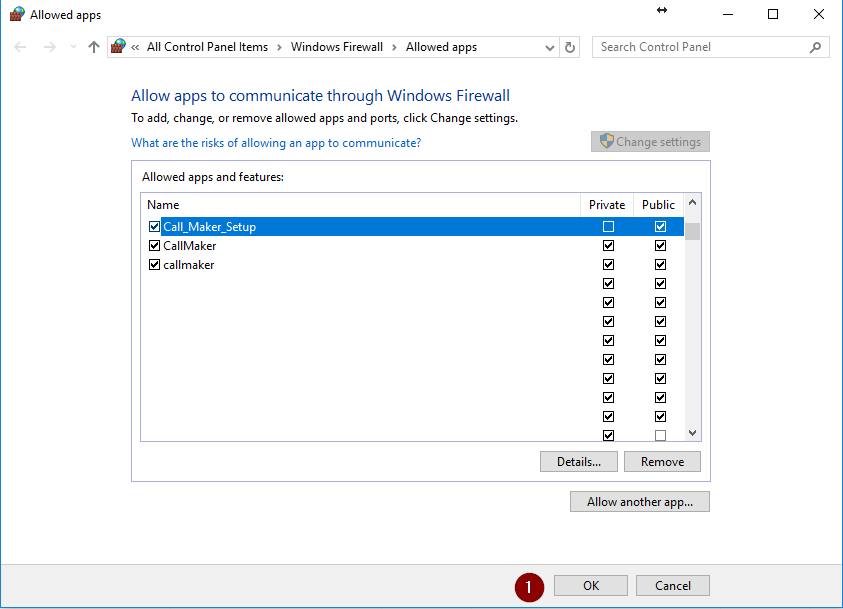Click the Back navigation arrow
This screenshot has width=843, height=609.
(20, 47)
